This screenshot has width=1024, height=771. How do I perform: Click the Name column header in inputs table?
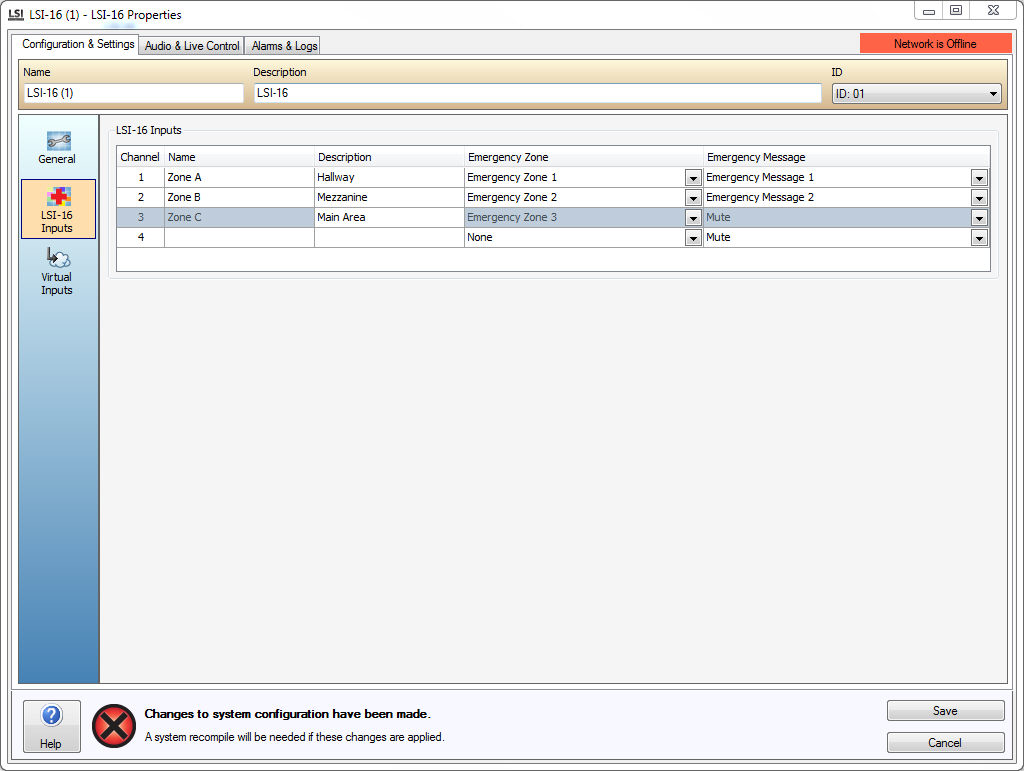click(239, 157)
